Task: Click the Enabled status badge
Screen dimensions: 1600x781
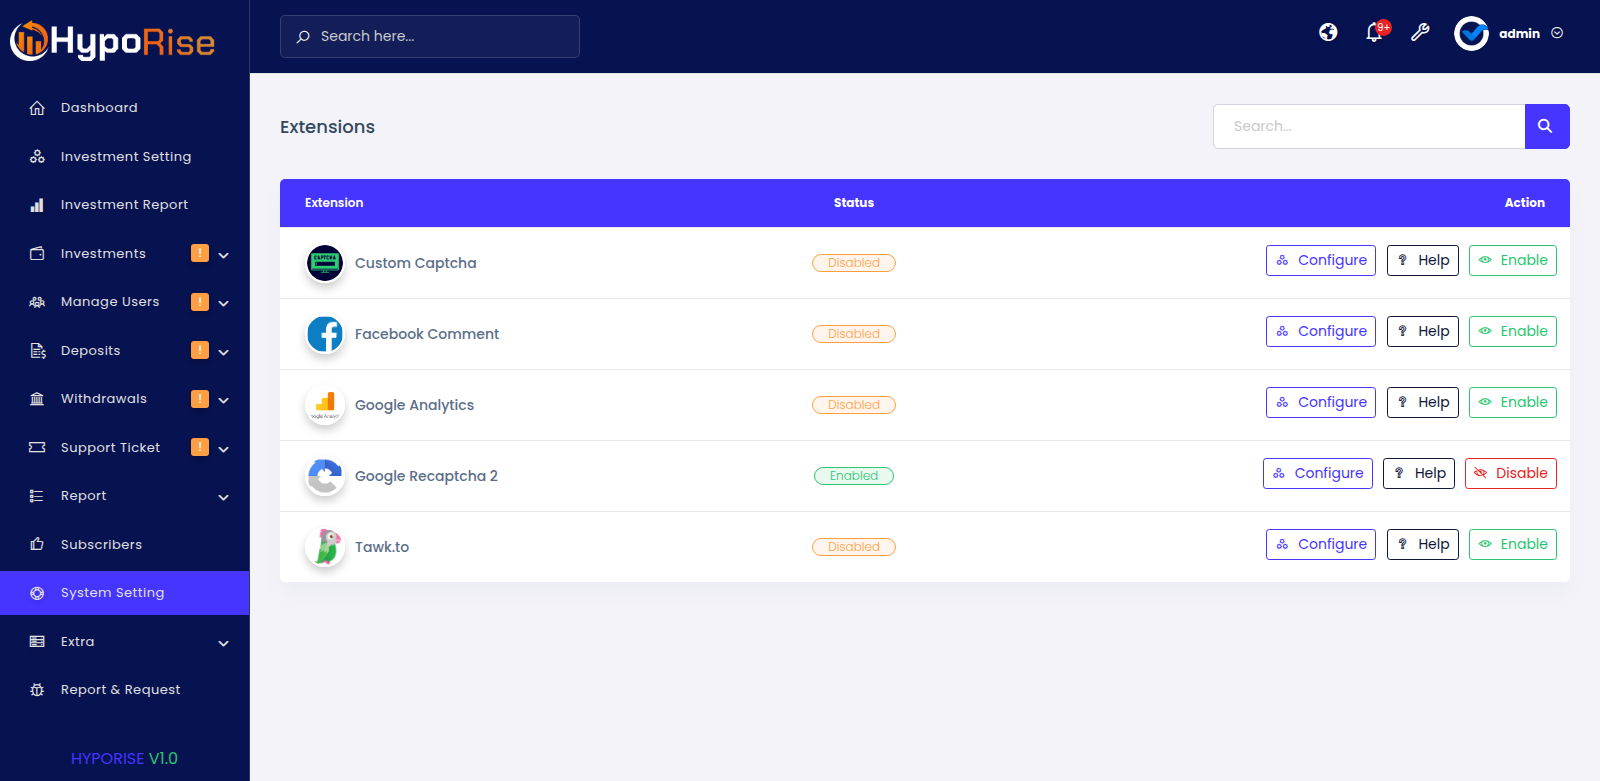Action: click(x=854, y=476)
